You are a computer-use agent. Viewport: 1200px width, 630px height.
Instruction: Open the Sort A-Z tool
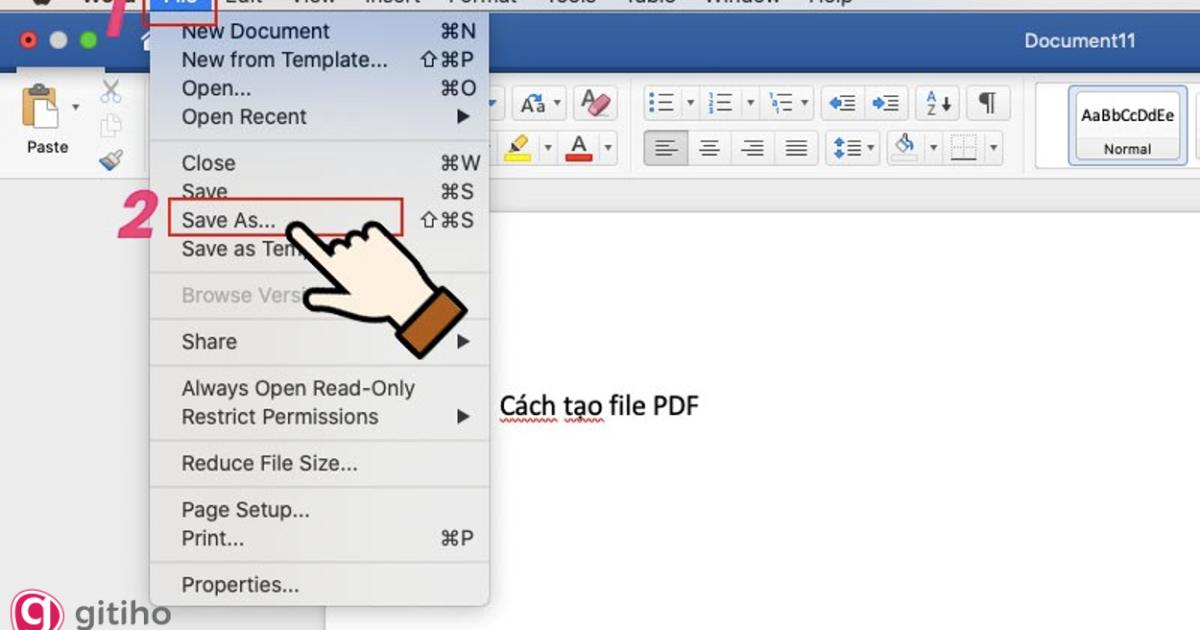936,102
